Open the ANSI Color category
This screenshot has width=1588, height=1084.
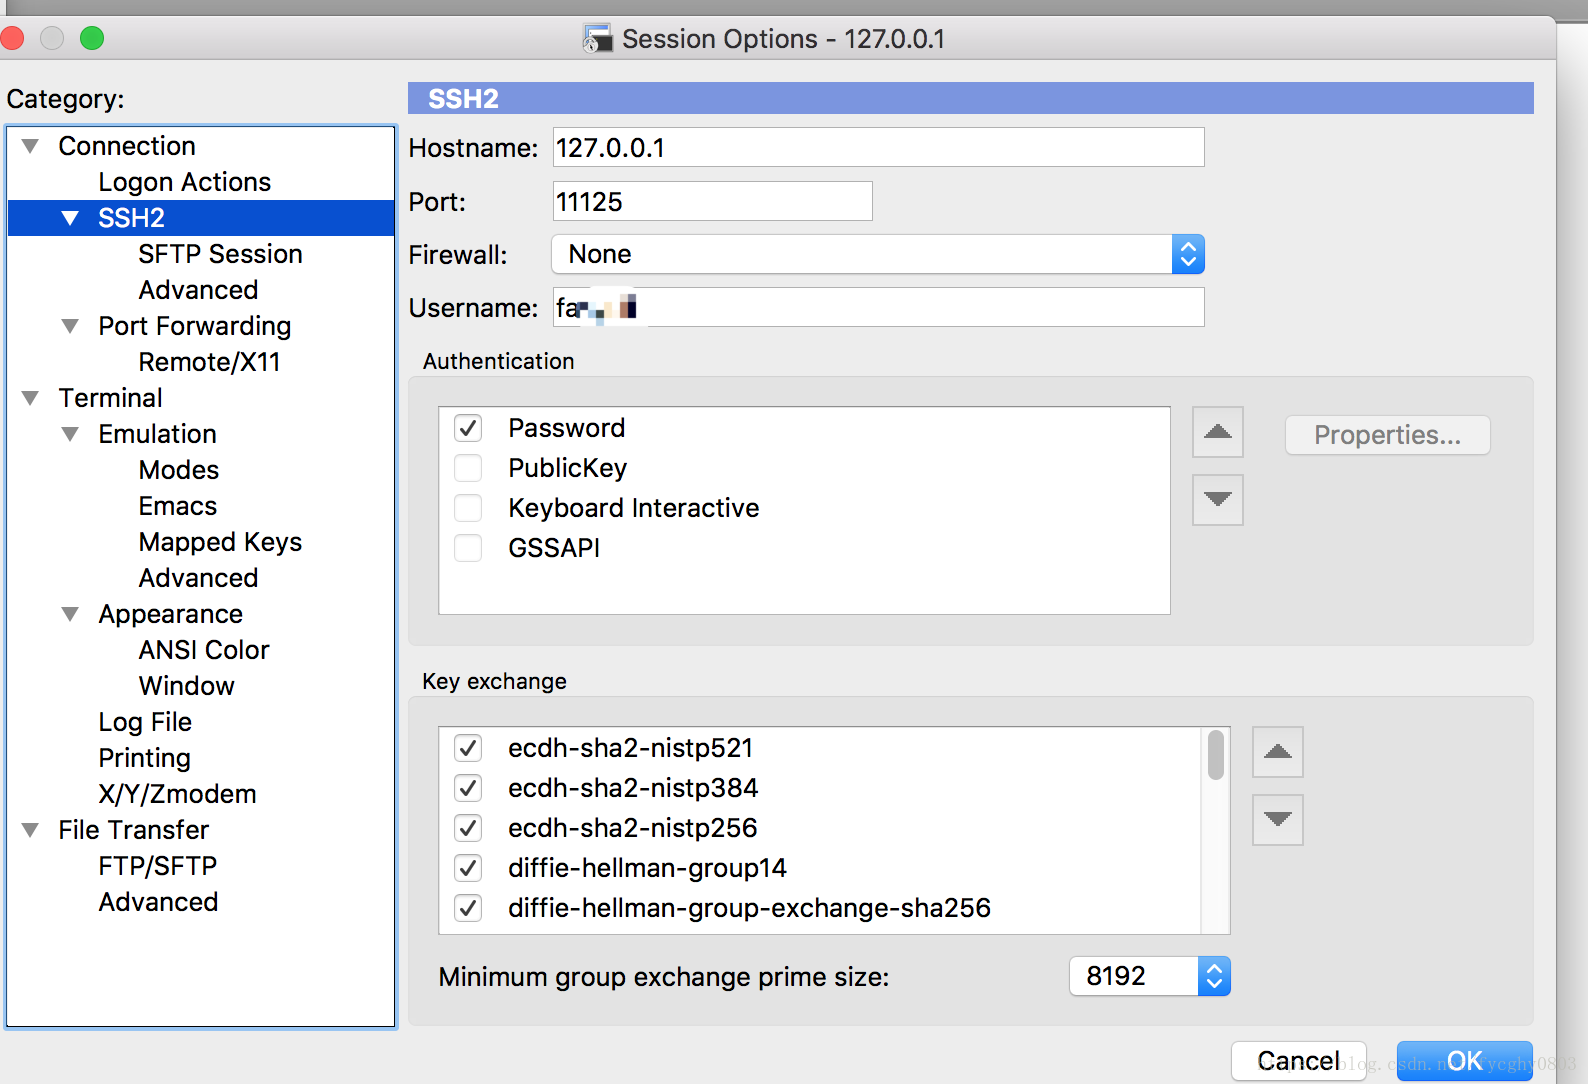tap(205, 650)
